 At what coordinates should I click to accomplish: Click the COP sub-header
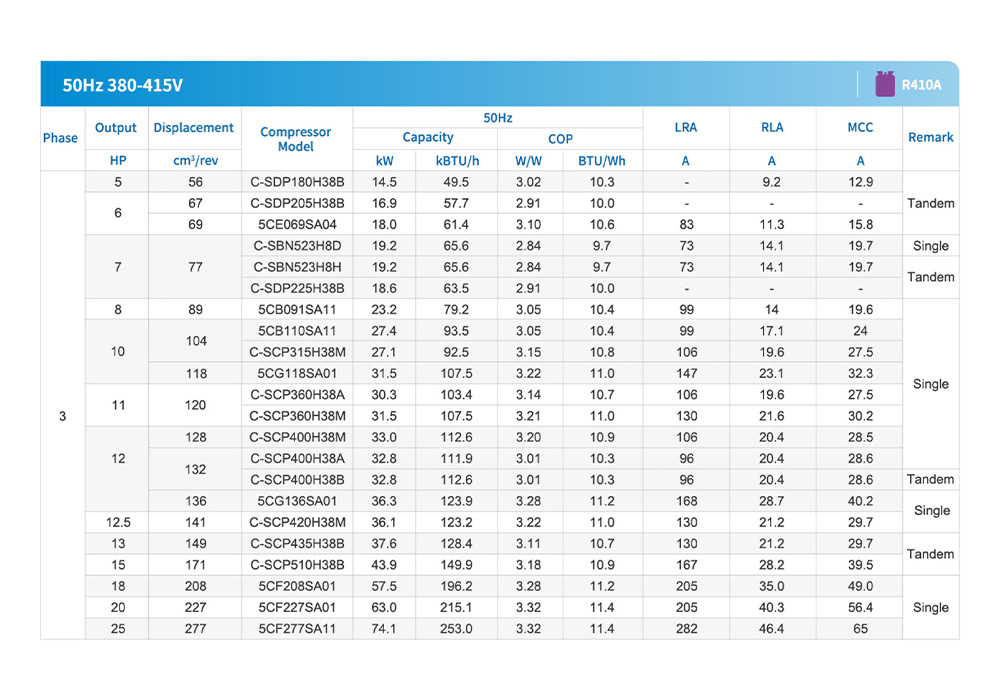560,138
